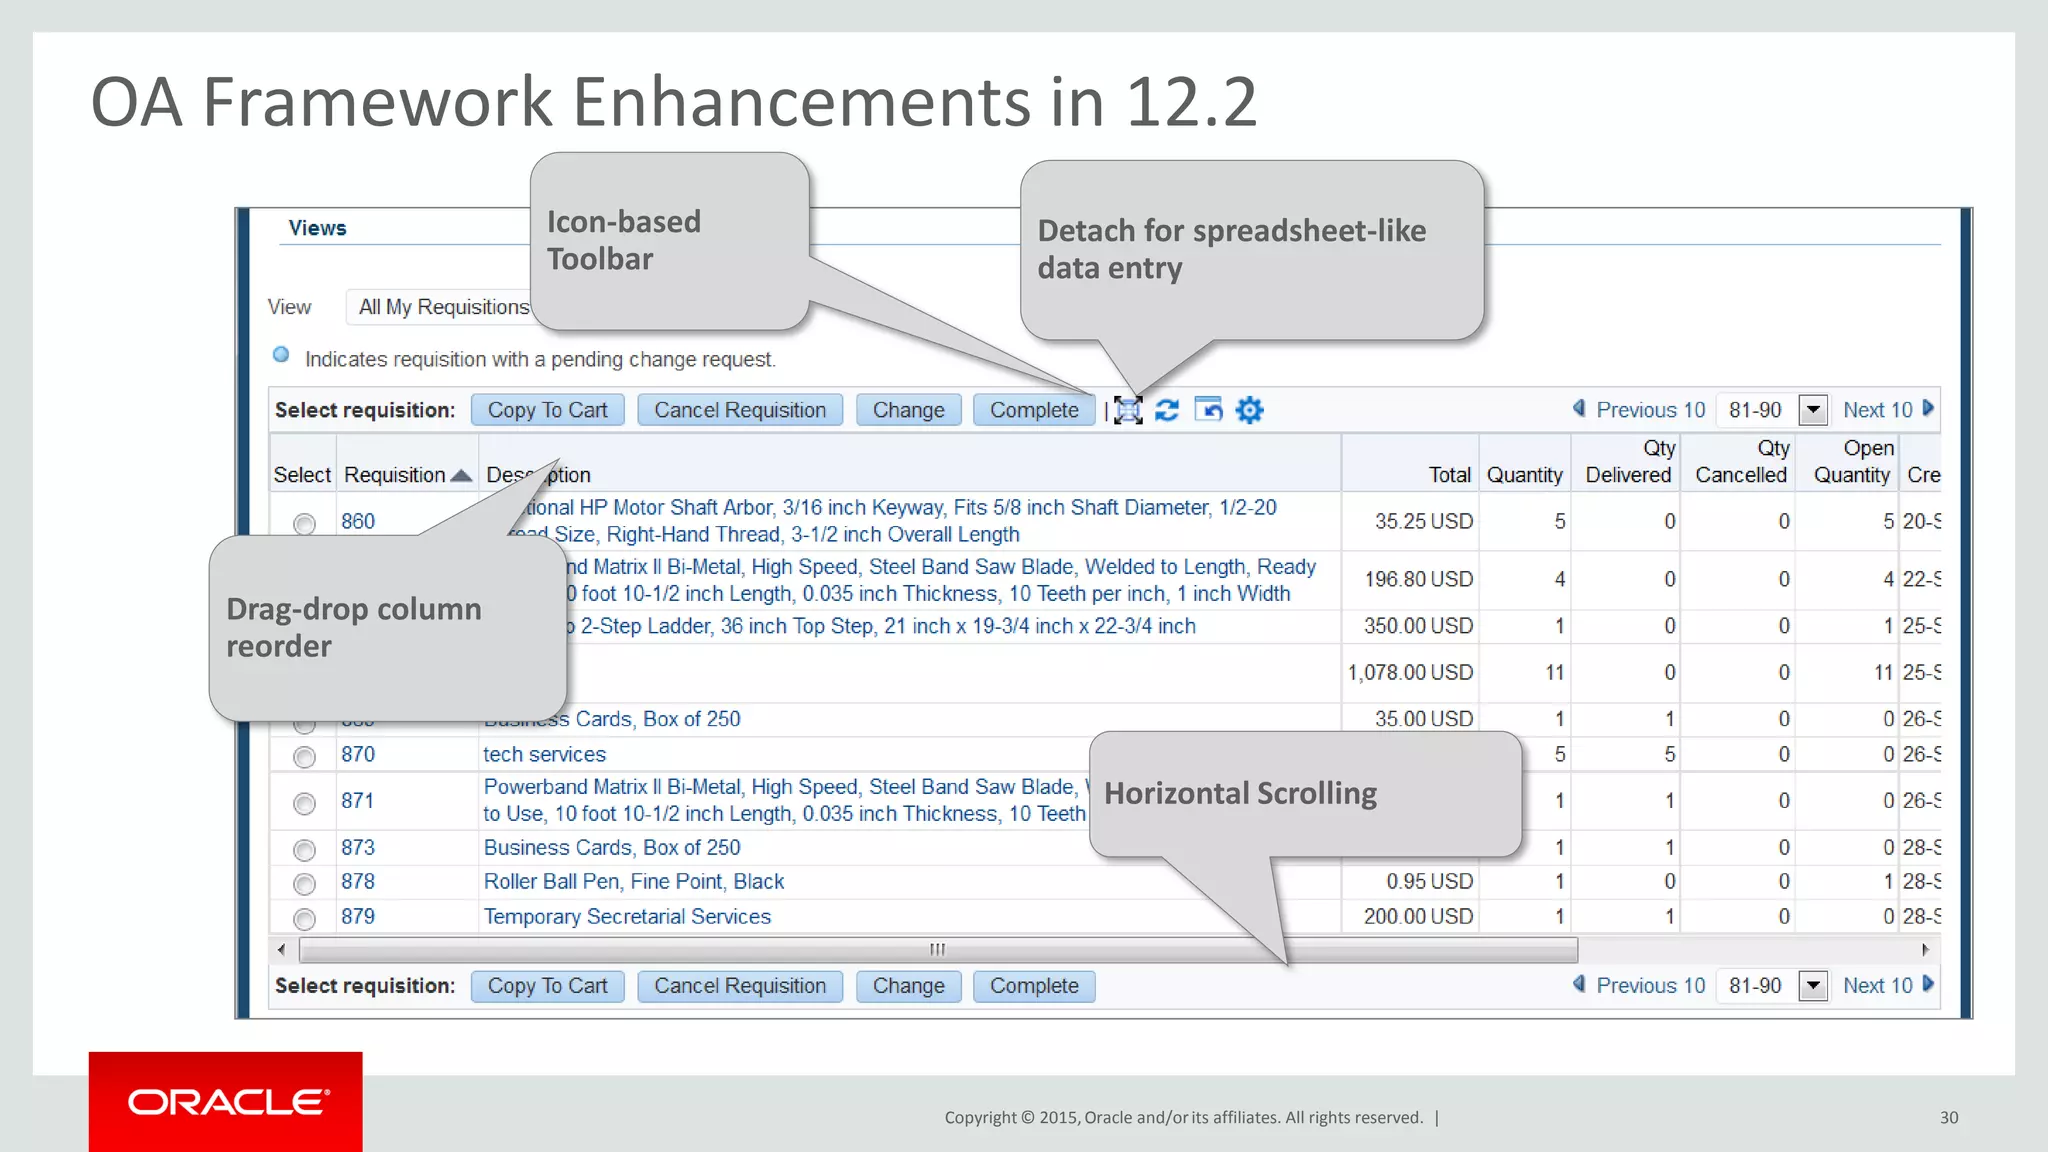Open the top 81-90 range dropdown
The image size is (2048, 1152).
pyautogui.click(x=1812, y=410)
